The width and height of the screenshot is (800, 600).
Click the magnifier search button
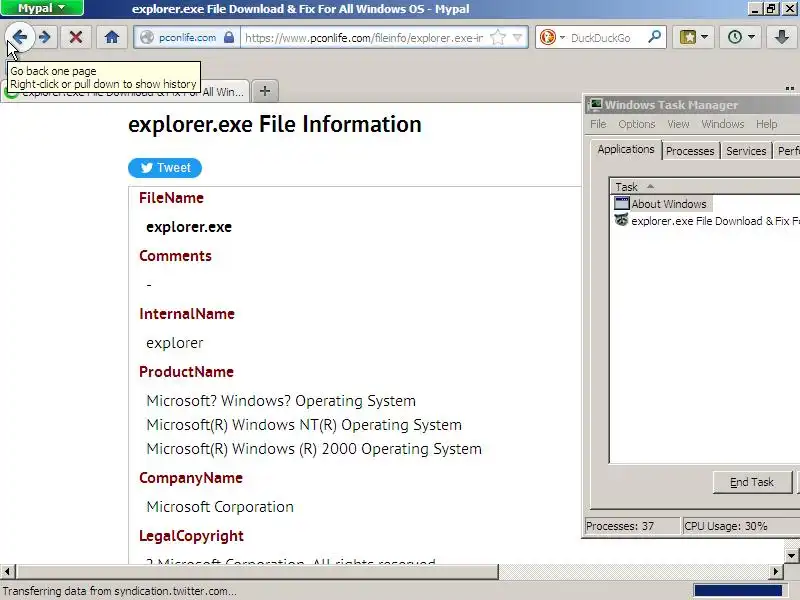(654, 37)
